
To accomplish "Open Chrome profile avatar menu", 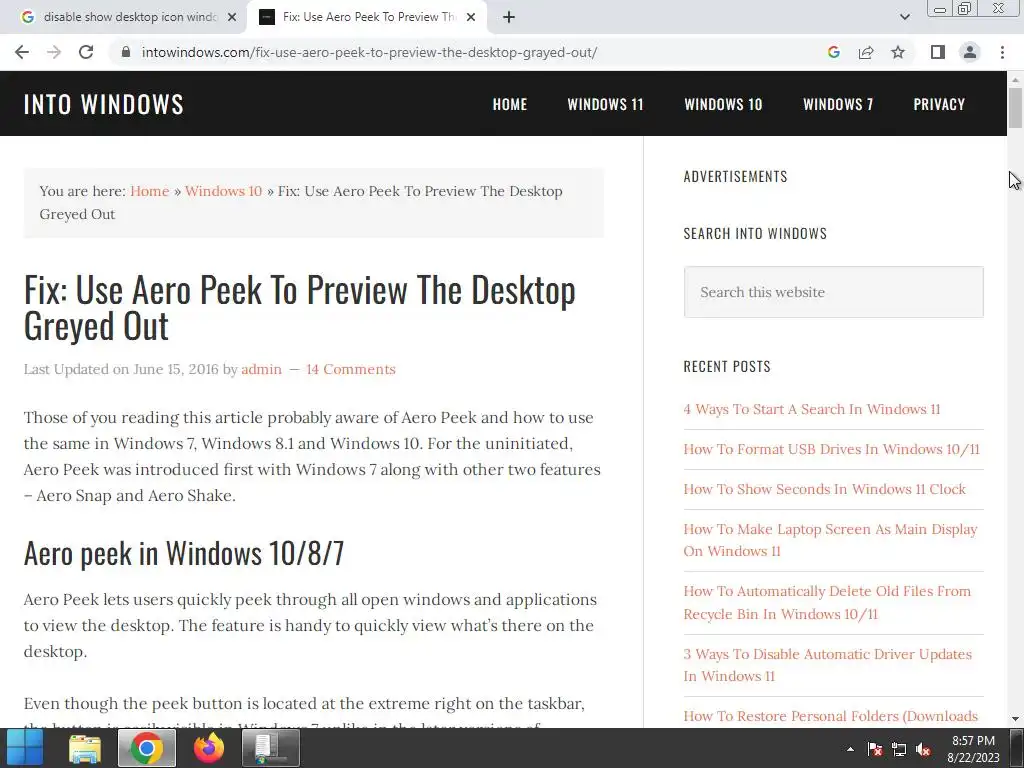I will coord(970,52).
